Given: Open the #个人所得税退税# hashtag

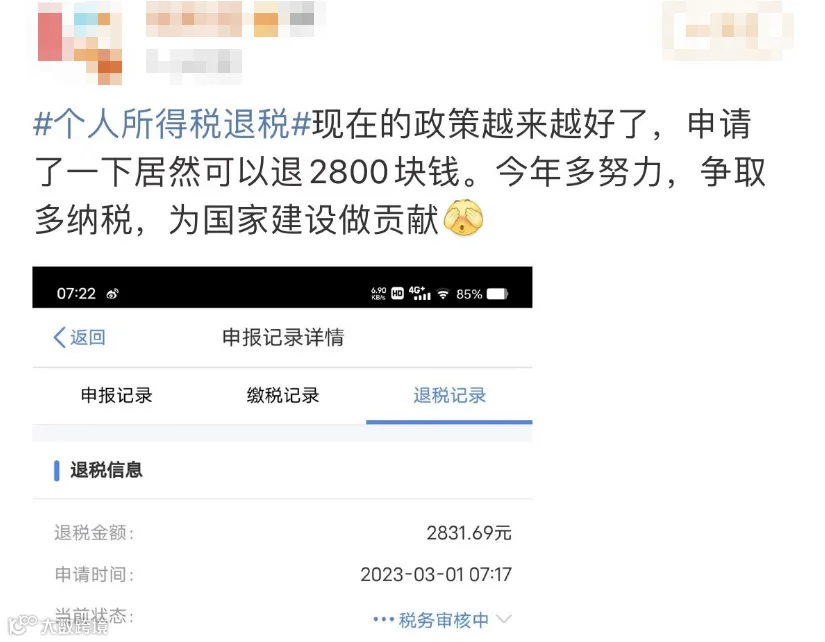Looking at the screenshot, I should (x=173, y=124).
